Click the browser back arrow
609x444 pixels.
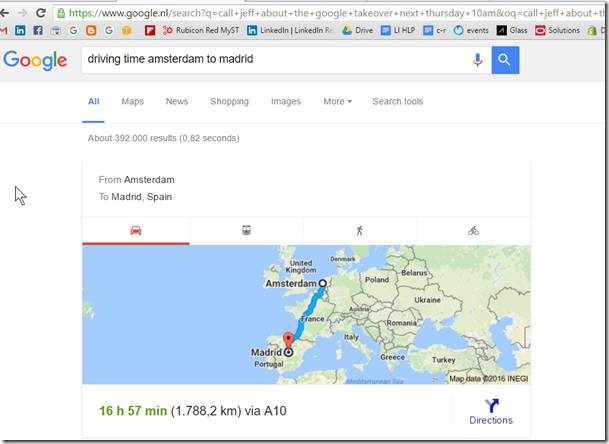tap(4, 13)
